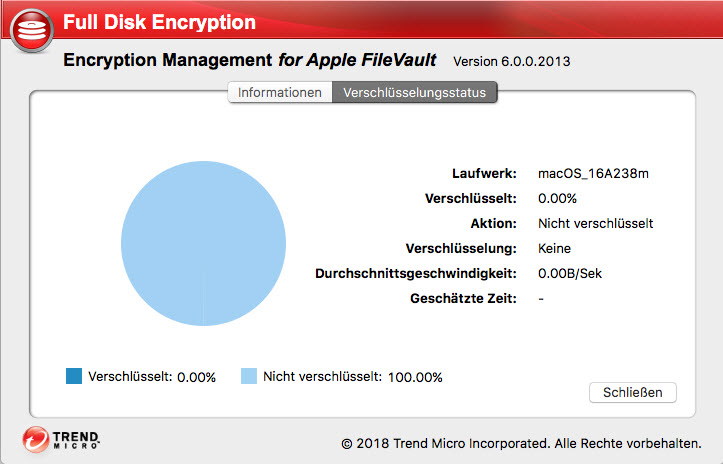
Task: Select the Verschlüsselungsstatus tab
Action: point(414,93)
